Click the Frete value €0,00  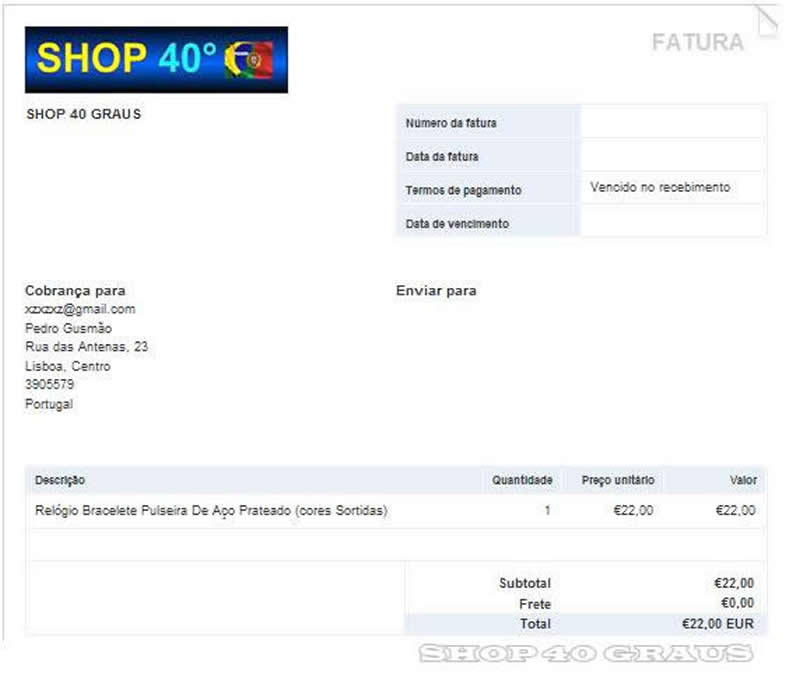(x=737, y=603)
